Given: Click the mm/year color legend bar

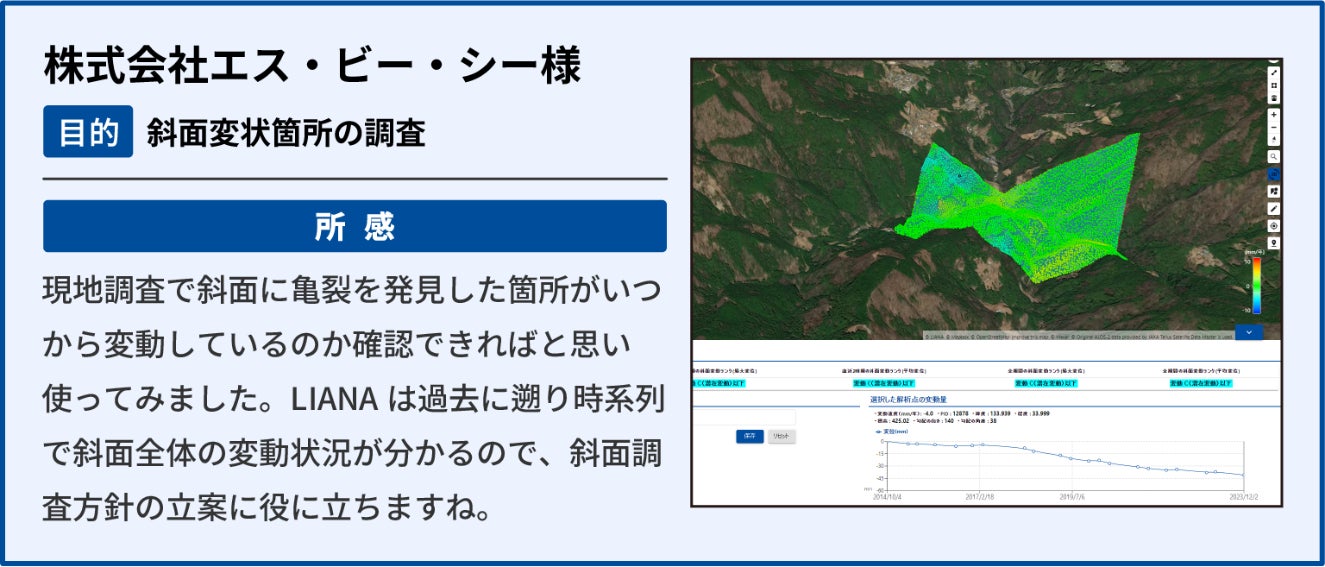Looking at the screenshot, I should [x=1257, y=285].
